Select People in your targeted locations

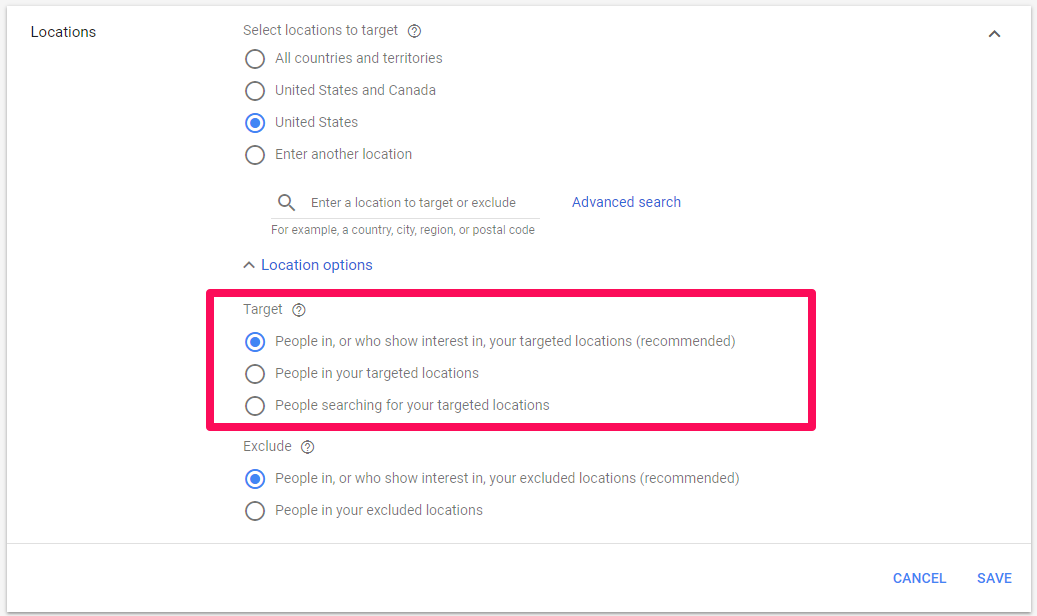point(256,374)
